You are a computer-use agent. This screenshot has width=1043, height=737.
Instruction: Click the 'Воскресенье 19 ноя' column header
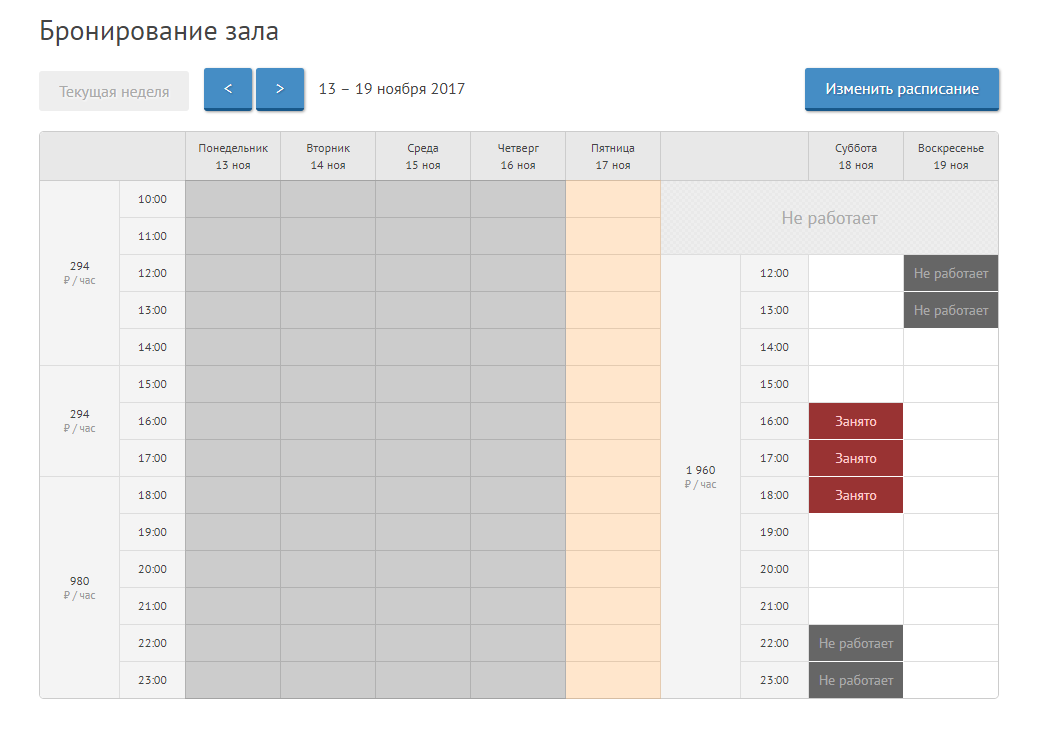pos(950,156)
